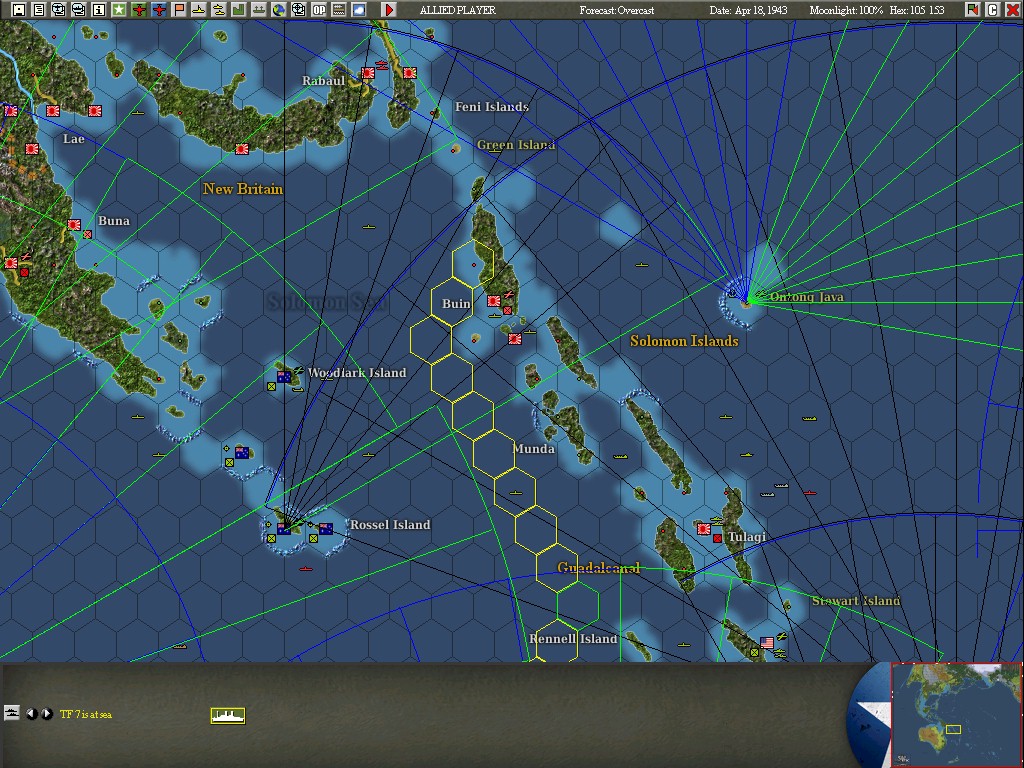Go to previous task force with left arrow
Image resolution: width=1024 pixels, height=768 pixels.
(x=31, y=714)
